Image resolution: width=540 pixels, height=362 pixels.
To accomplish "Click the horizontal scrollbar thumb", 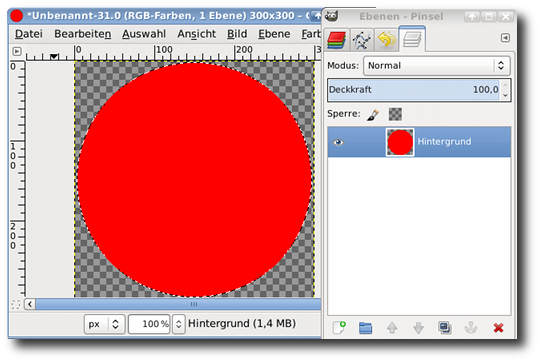I will point(178,304).
